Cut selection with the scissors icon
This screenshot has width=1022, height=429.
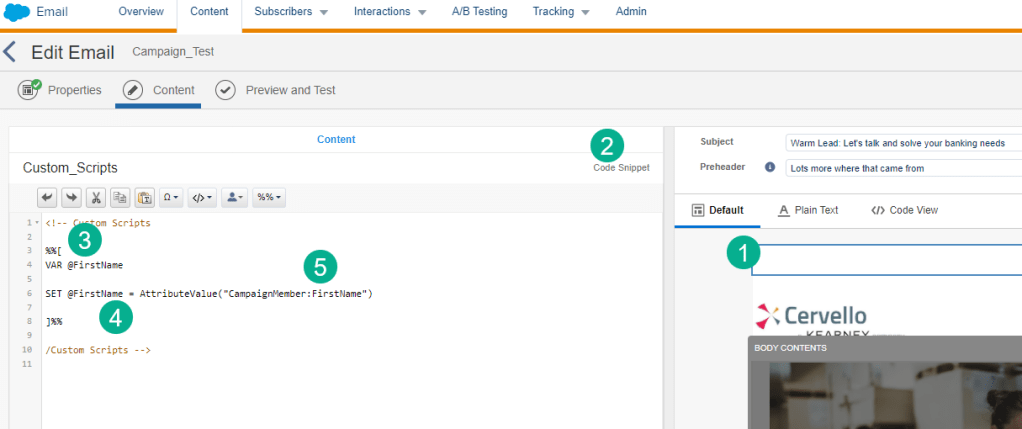[96, 198]
